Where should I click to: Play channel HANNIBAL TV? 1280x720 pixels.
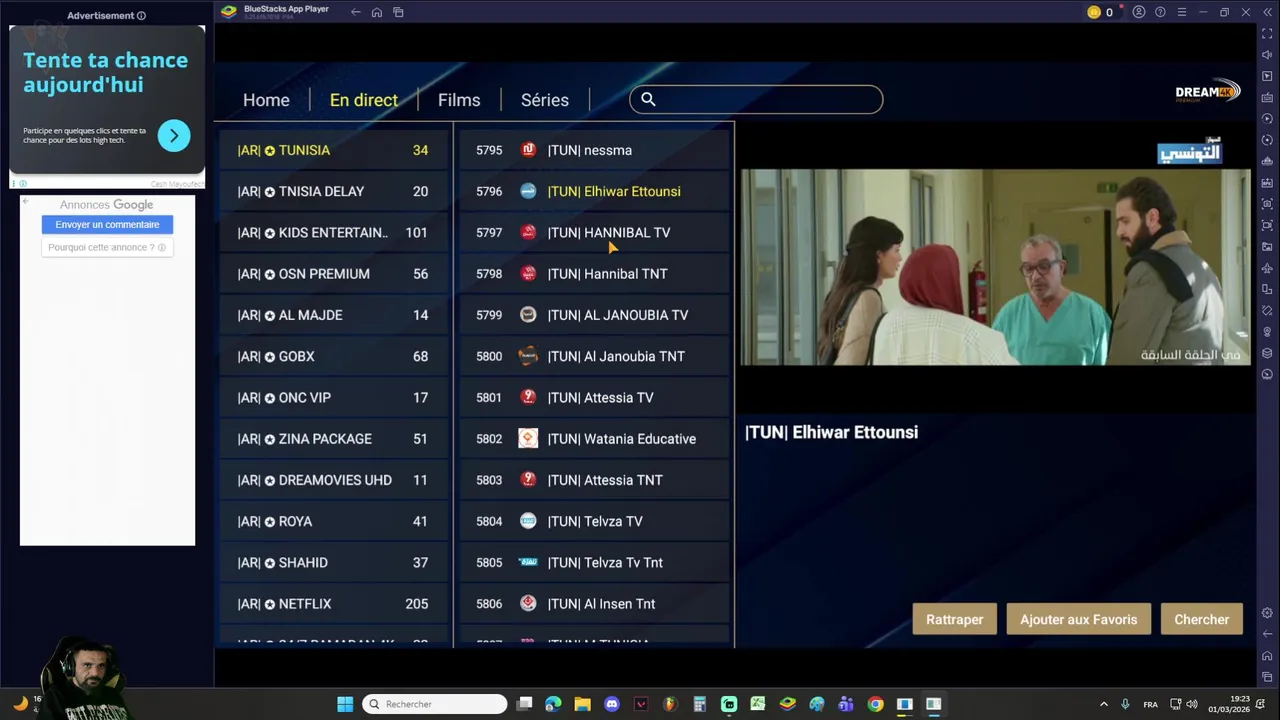pos(595,232)
